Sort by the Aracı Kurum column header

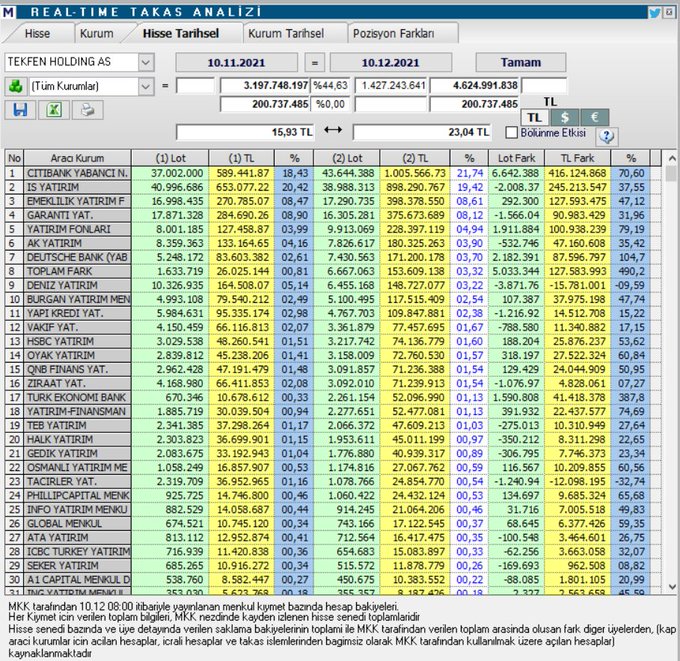[x=77, y=158]
